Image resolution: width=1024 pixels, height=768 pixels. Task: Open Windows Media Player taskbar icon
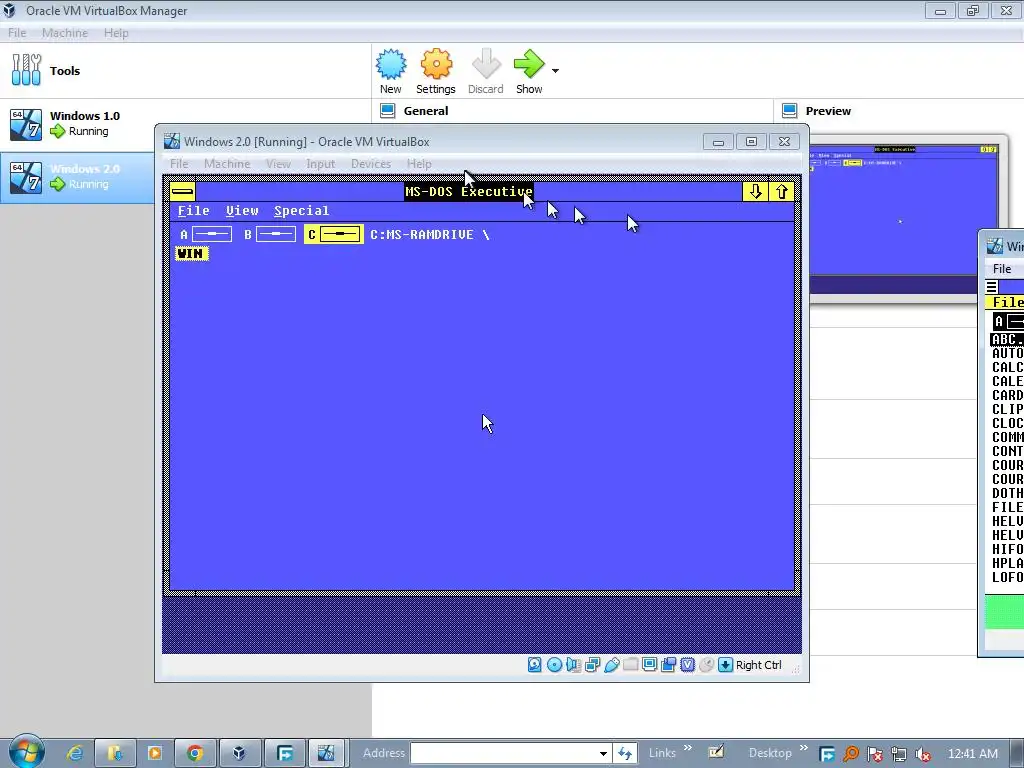pos(155,753)
